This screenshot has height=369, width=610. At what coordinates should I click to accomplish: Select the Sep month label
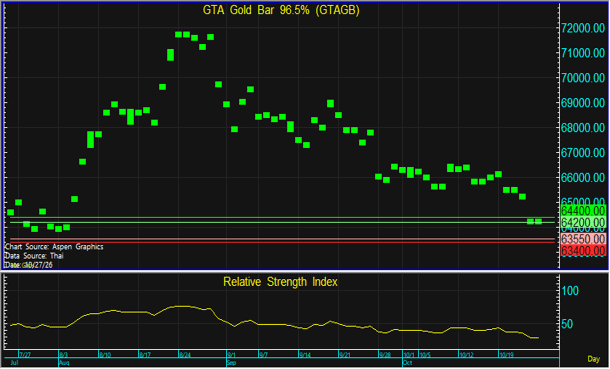(x=231, y=363)
